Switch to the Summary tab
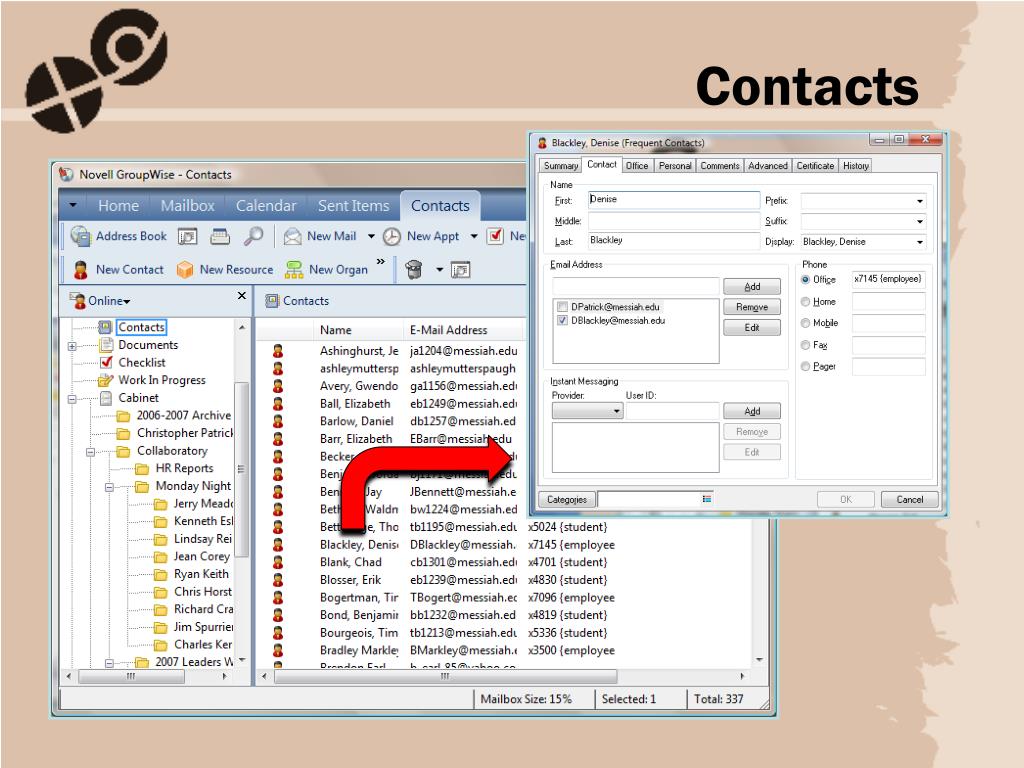1024x768 pixels. click(x=560, y=166)
